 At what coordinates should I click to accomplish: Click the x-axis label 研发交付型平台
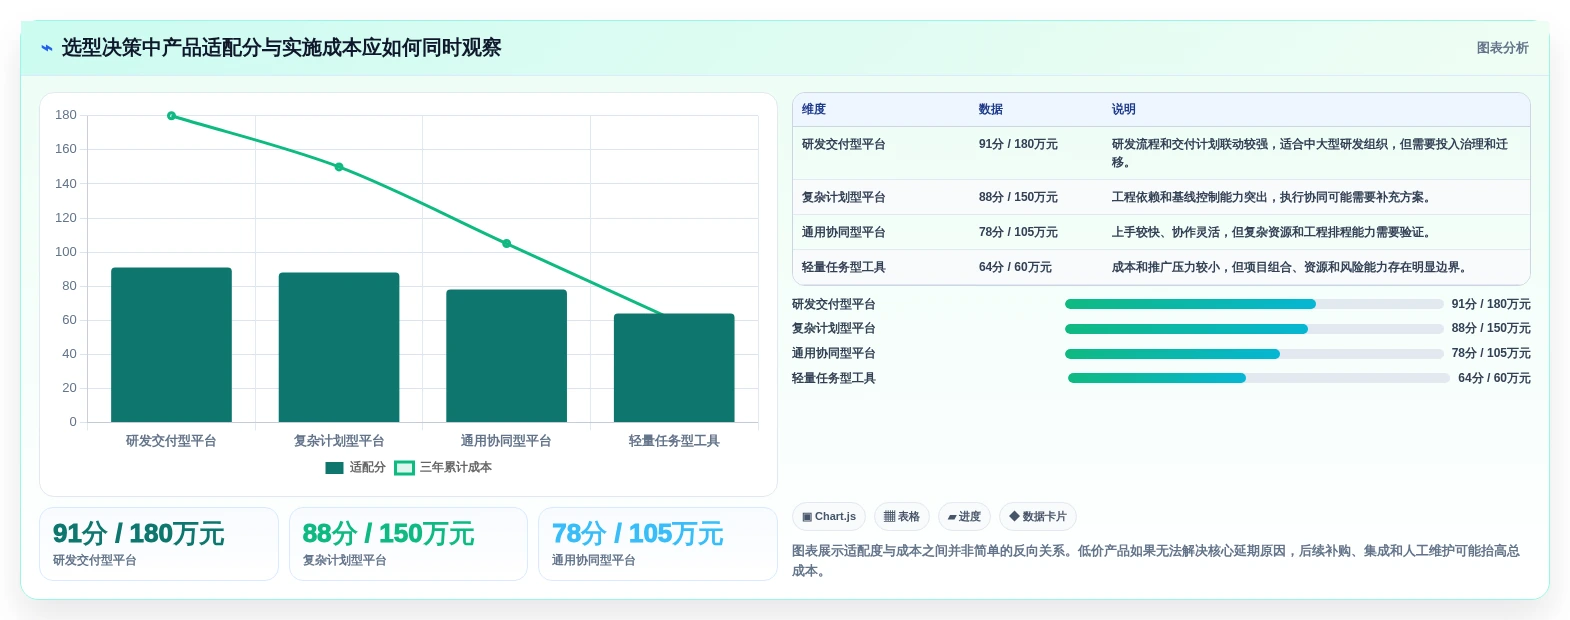(171, 441)
